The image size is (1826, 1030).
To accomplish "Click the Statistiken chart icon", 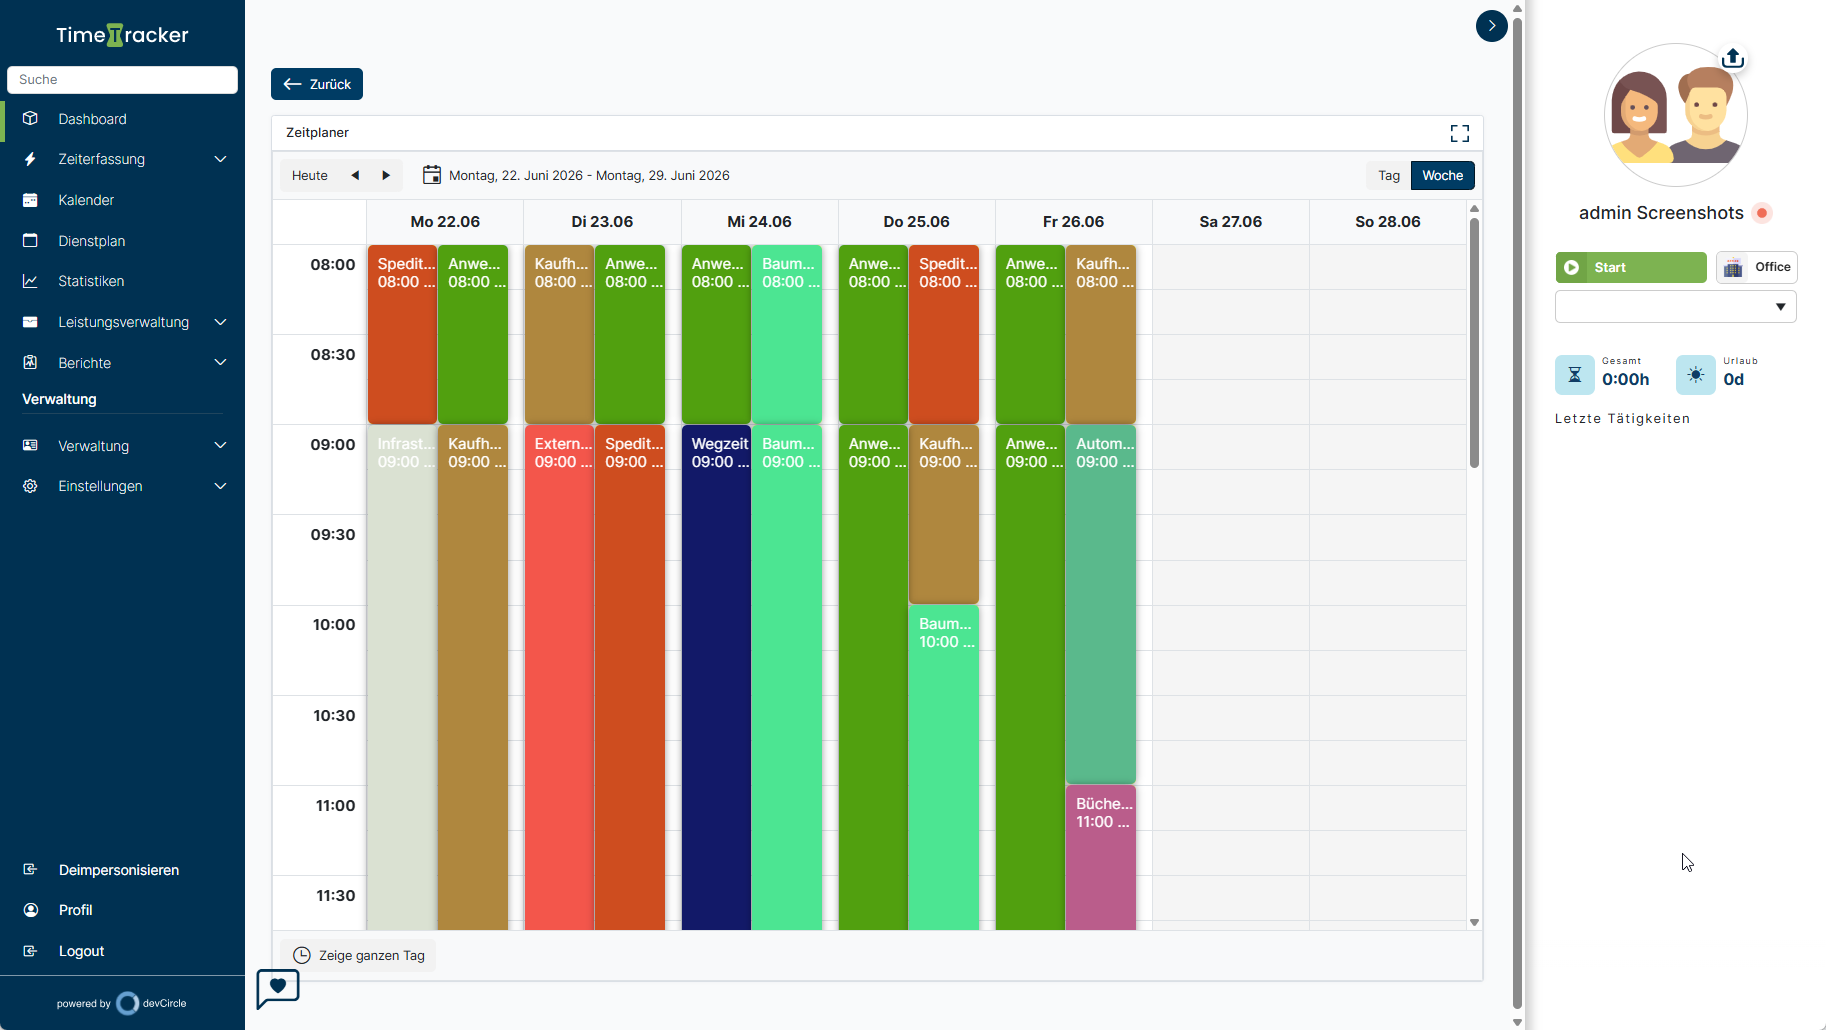I will [x=30, y=281].
